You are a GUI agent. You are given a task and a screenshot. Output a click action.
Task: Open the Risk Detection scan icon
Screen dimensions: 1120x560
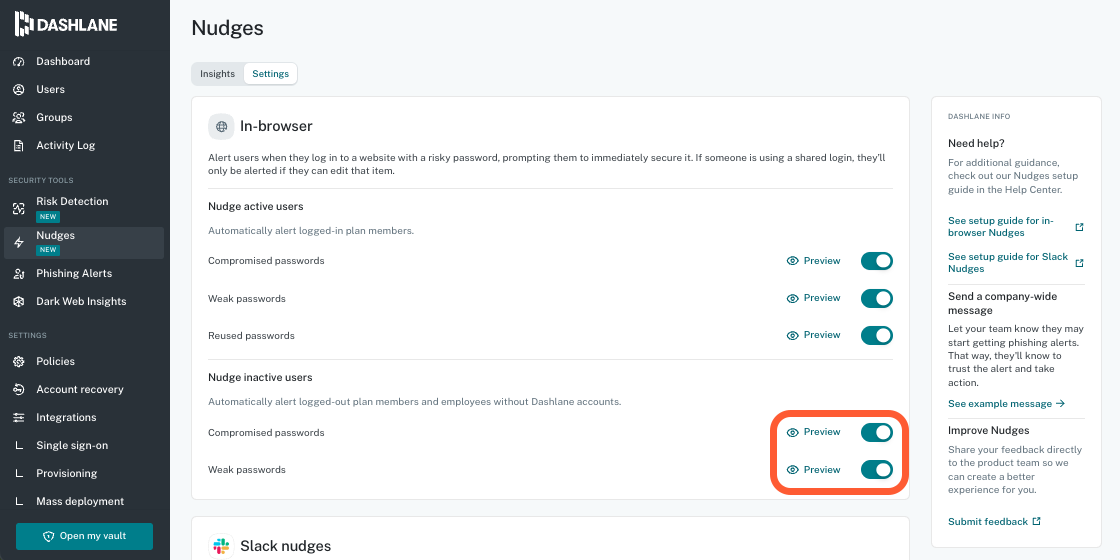(19, 209)
